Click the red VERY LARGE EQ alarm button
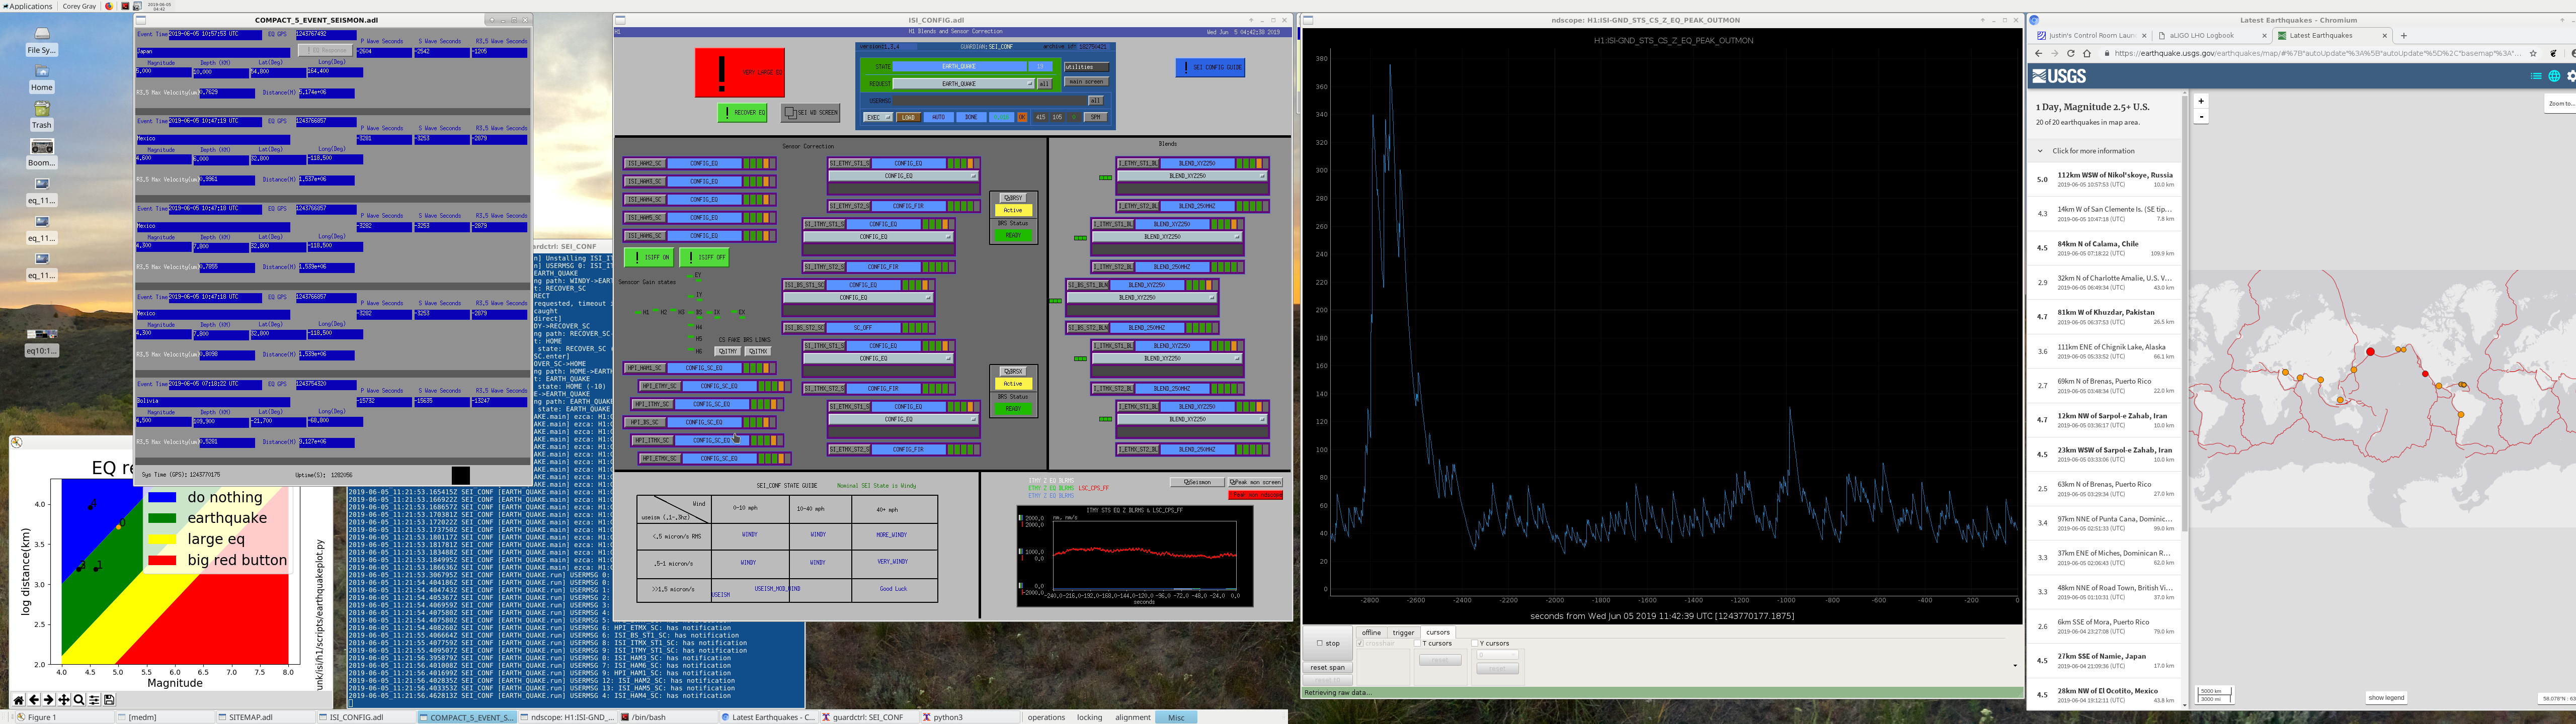Viewport: 2576px width, 724px height. coord(739,73)
